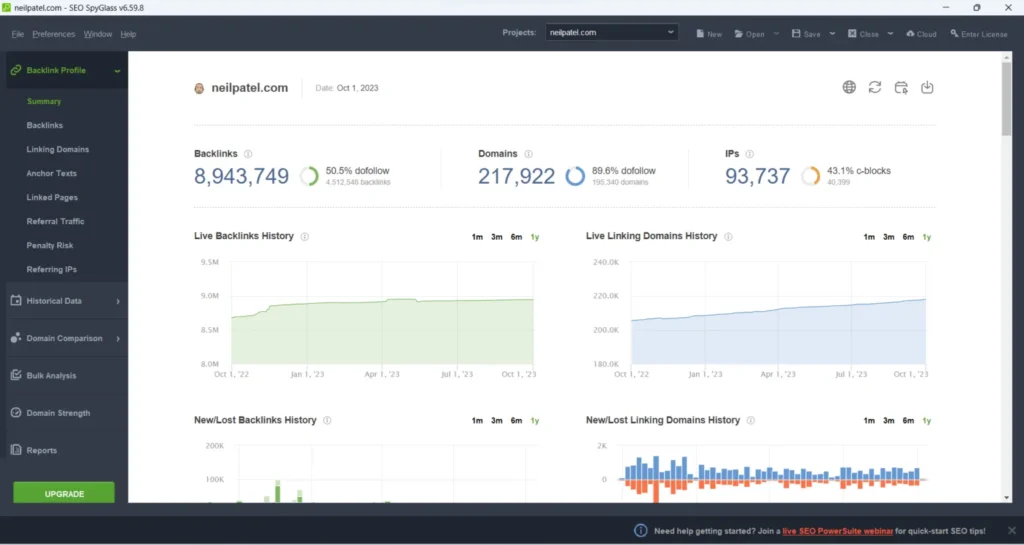
Task: Open the Cloud toolbar icon
Action: pos(921,34)
